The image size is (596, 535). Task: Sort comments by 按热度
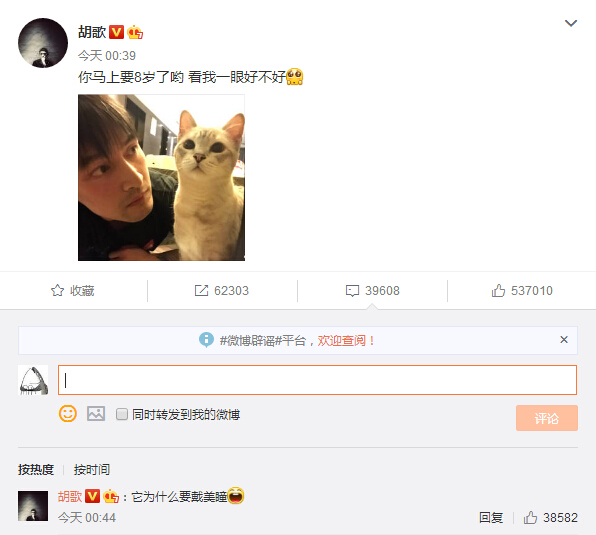[36, 470]
